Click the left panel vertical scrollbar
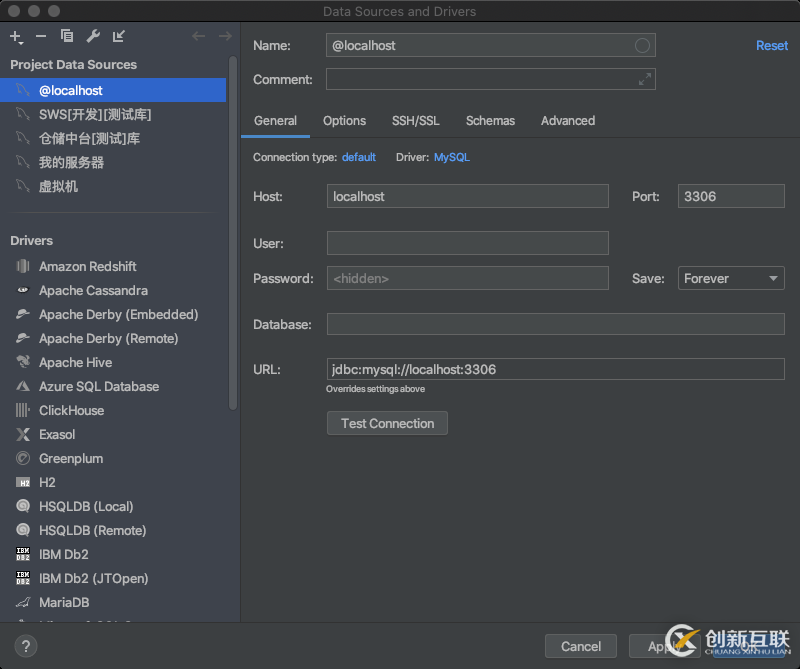This screenshot has height=669, width=800. coord(233,233)
